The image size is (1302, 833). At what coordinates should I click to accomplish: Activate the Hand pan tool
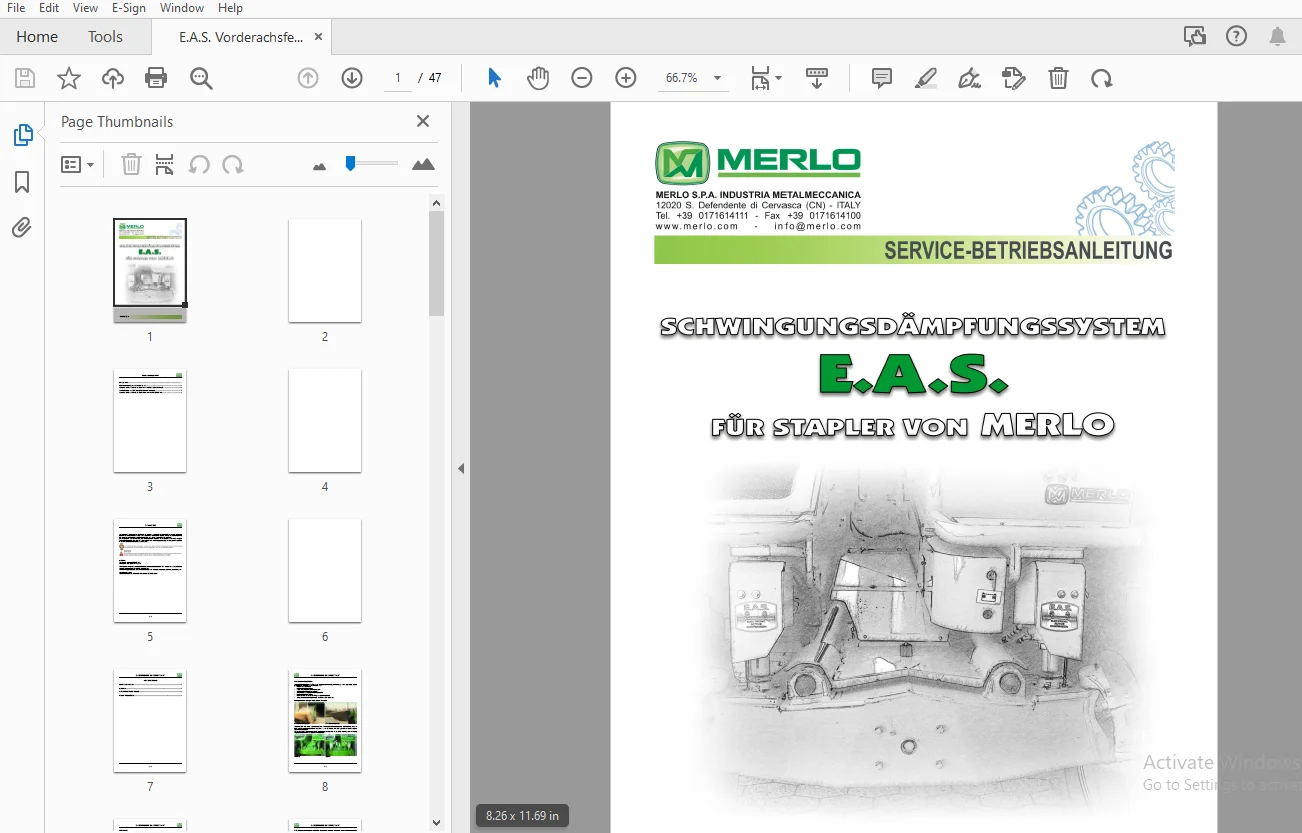[x=538, y=78]
